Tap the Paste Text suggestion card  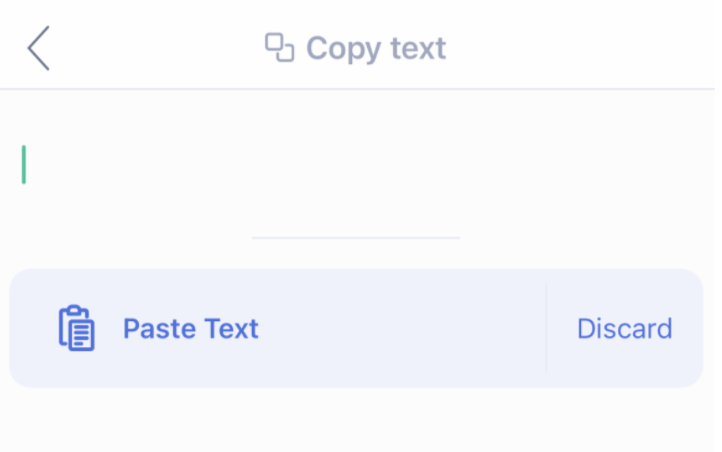click(x=280, y=329)
